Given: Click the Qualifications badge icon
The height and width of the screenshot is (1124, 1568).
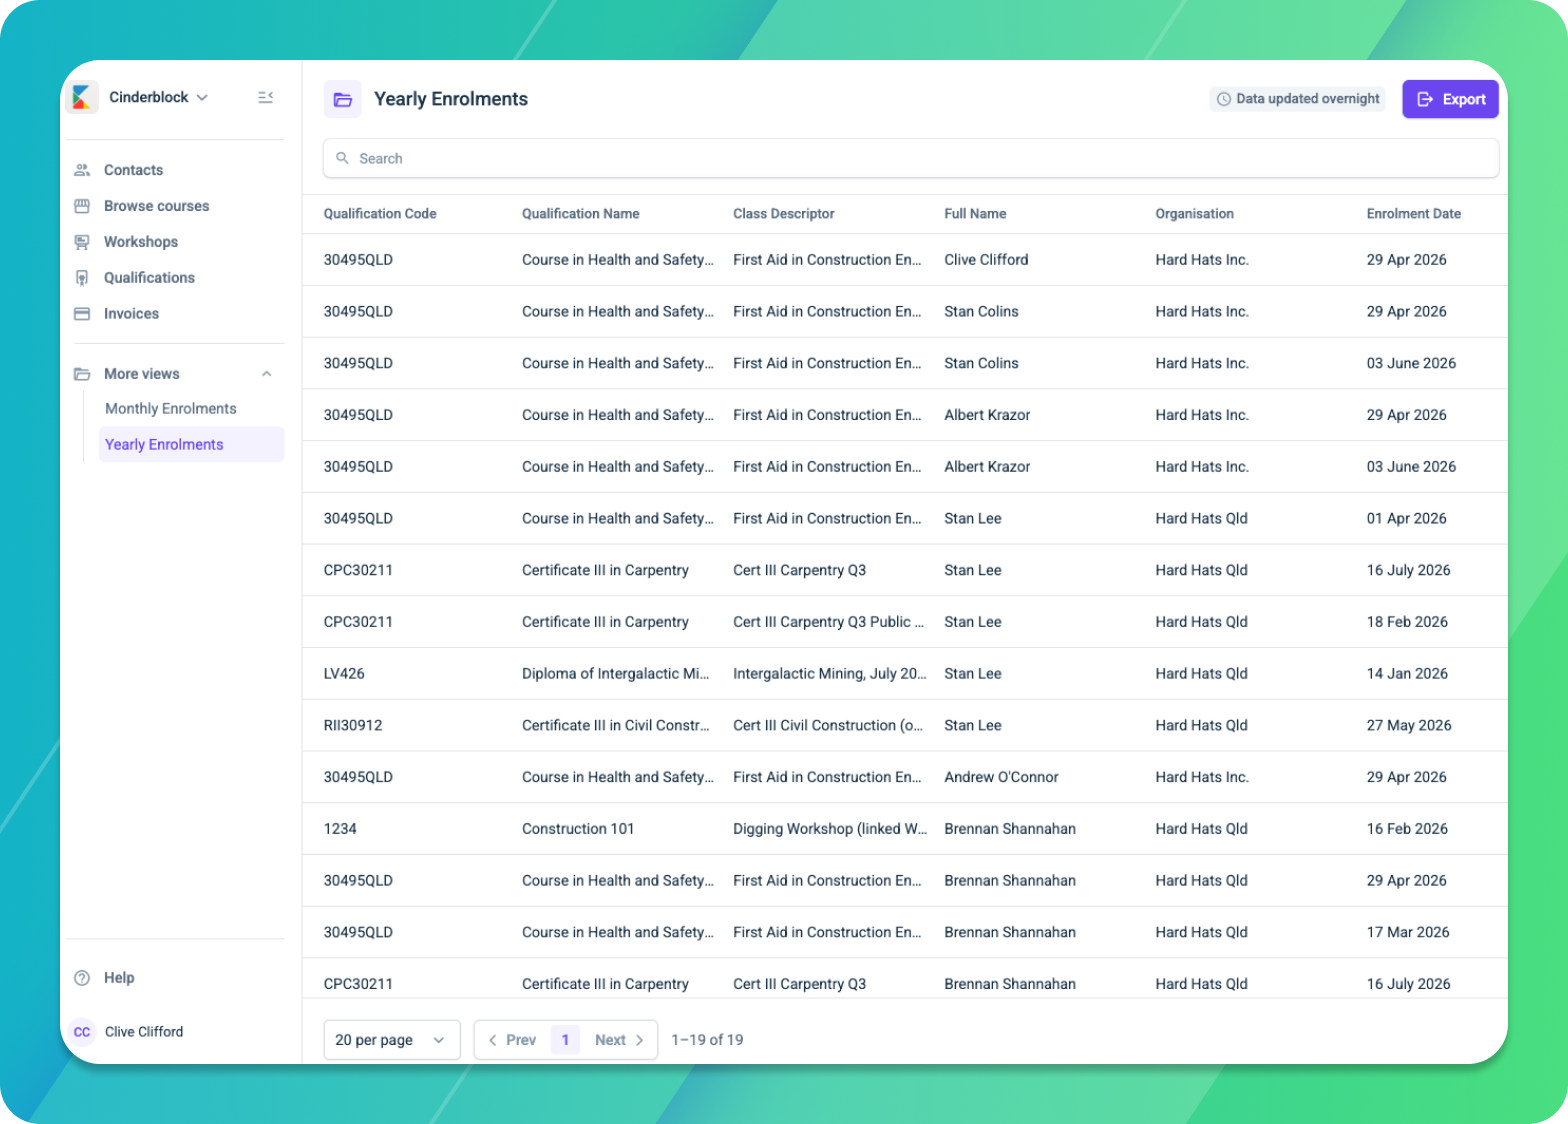Looking at the screenshot, I should point(82,278).
